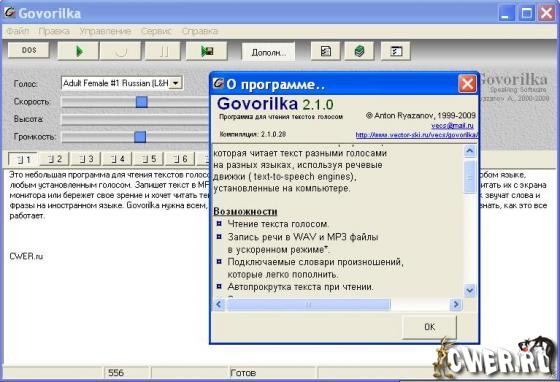
Task: Click the scroll up arrow in About text
Action: click(470, 151)
